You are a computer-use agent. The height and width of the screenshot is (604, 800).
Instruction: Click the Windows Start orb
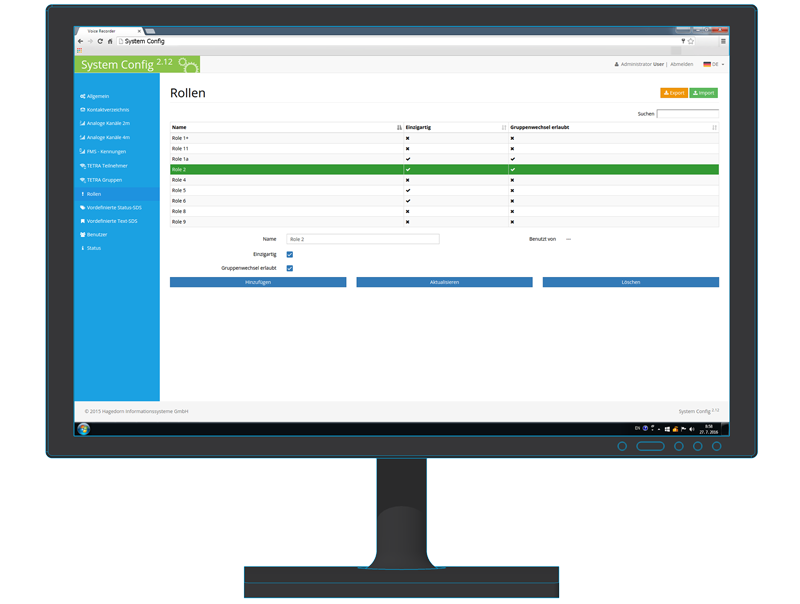(x=84, y=429)
